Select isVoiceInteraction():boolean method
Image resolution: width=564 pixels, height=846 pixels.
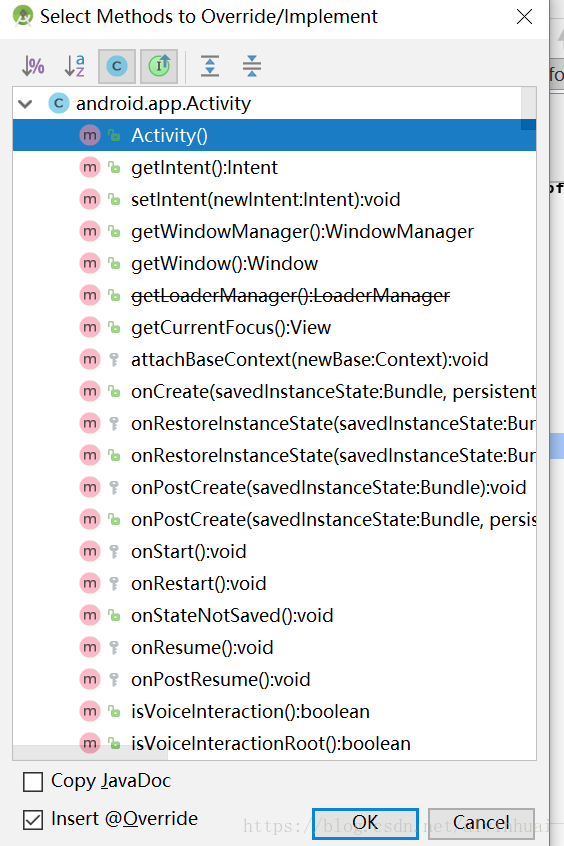pyautogui.click(x=274, y=711)
